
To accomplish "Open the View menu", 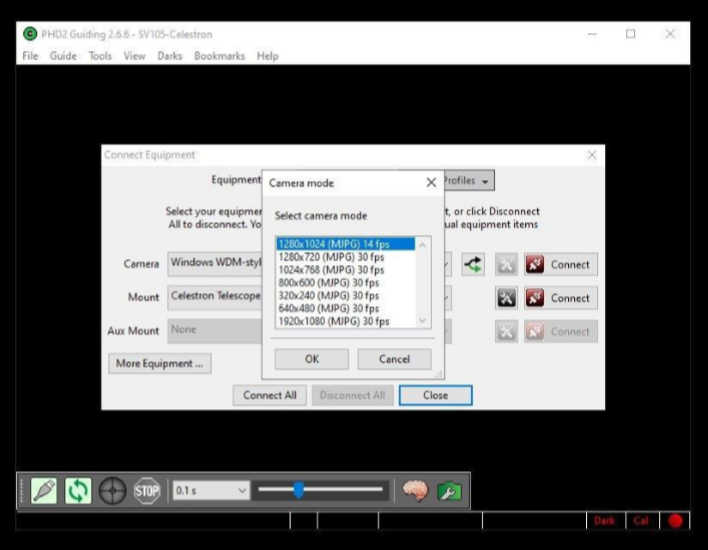I will pyautogui.click(x=135, y=56).
